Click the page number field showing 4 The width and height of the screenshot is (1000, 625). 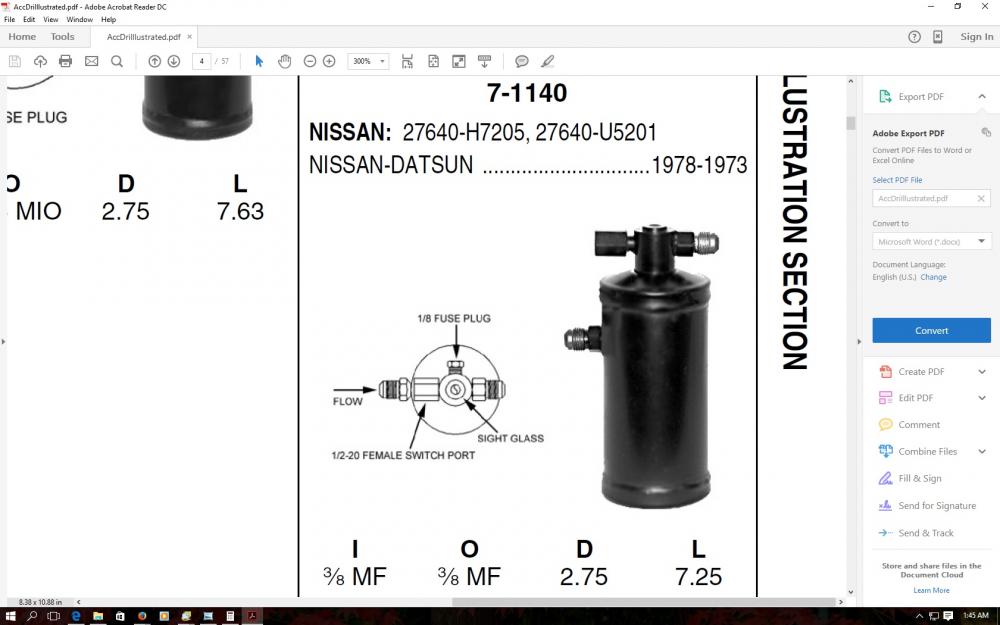pyautogui.click(x=202, y=61)
